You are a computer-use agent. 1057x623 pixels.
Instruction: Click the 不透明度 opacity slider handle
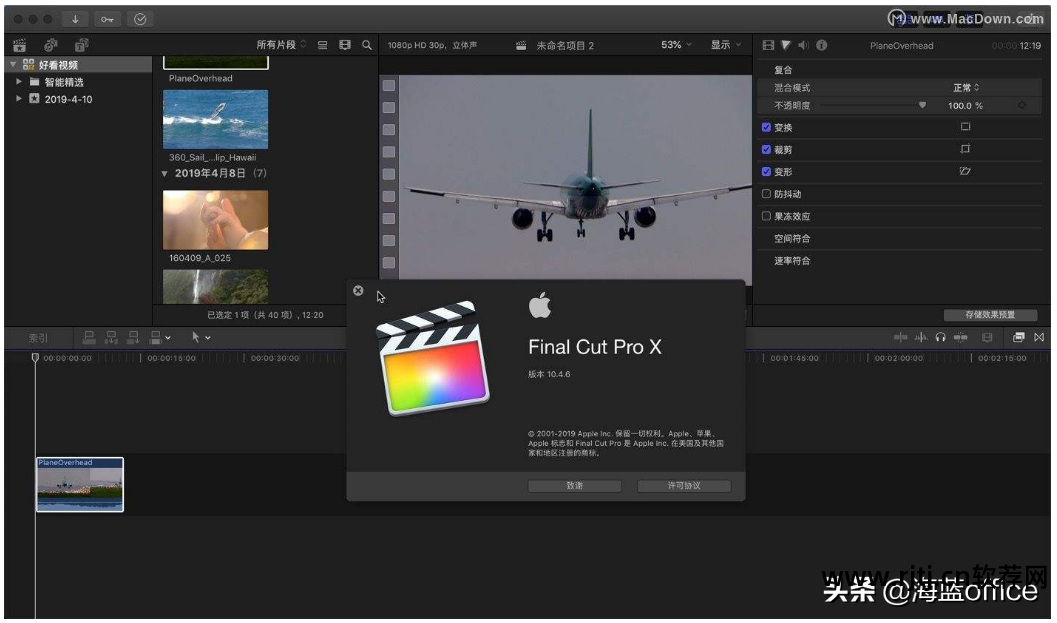point(922,105)
